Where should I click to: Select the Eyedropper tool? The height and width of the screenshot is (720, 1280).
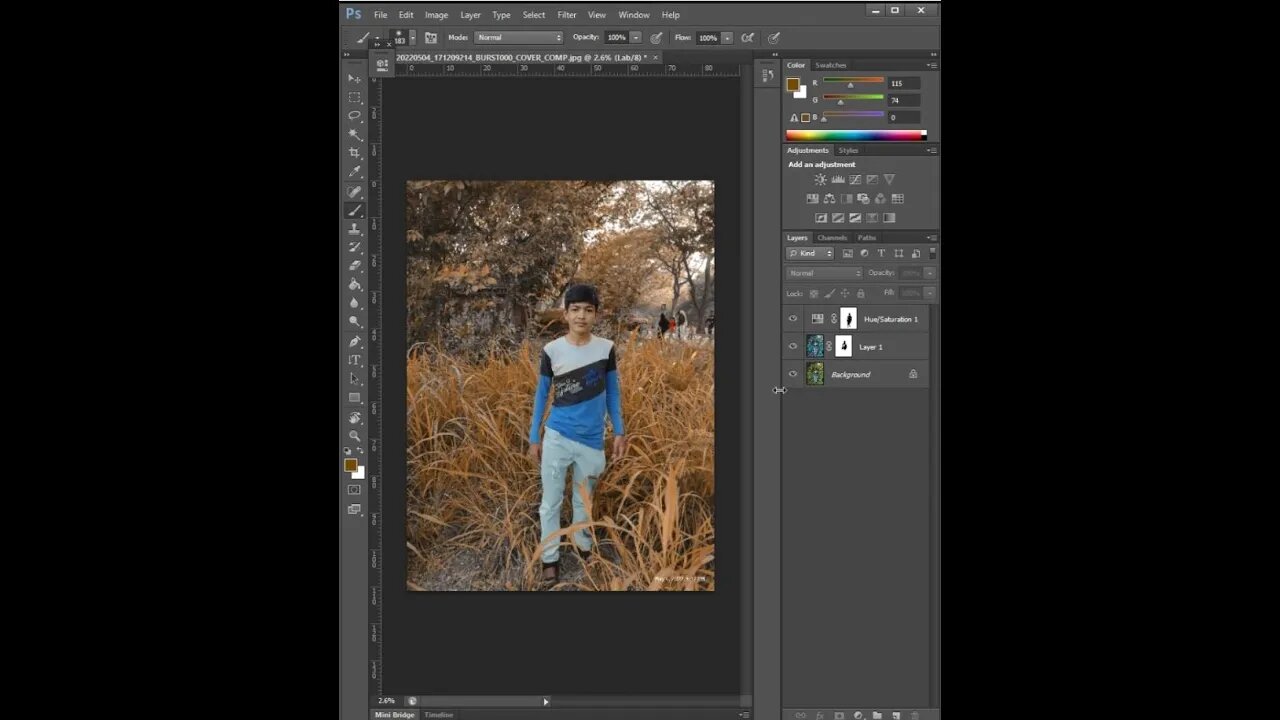[x=354, y=172]
